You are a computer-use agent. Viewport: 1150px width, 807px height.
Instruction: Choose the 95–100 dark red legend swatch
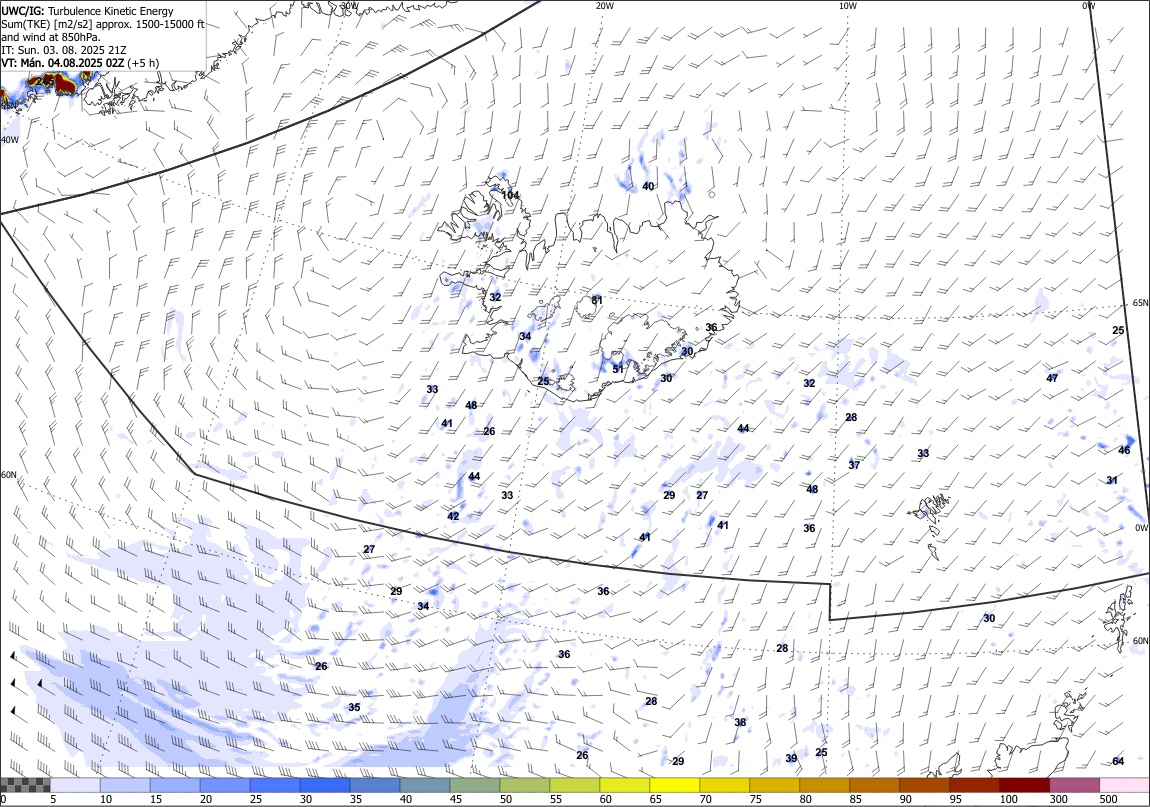pos(974,785)
